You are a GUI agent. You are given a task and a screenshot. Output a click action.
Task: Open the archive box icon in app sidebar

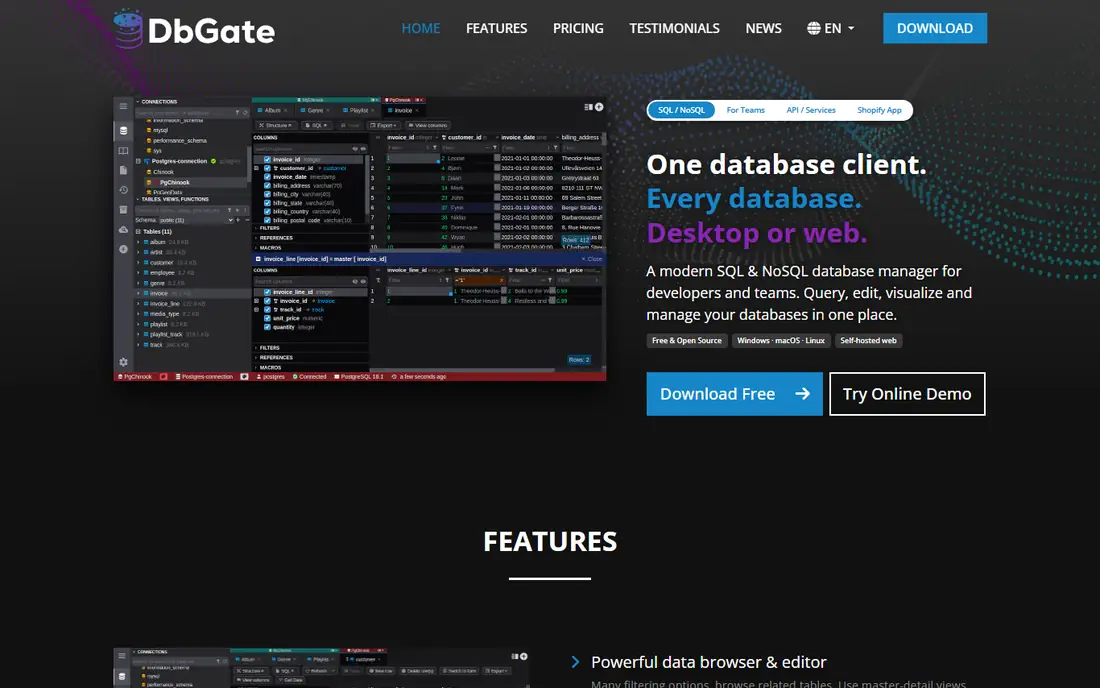pyautogui.click(x=123, y=209)
